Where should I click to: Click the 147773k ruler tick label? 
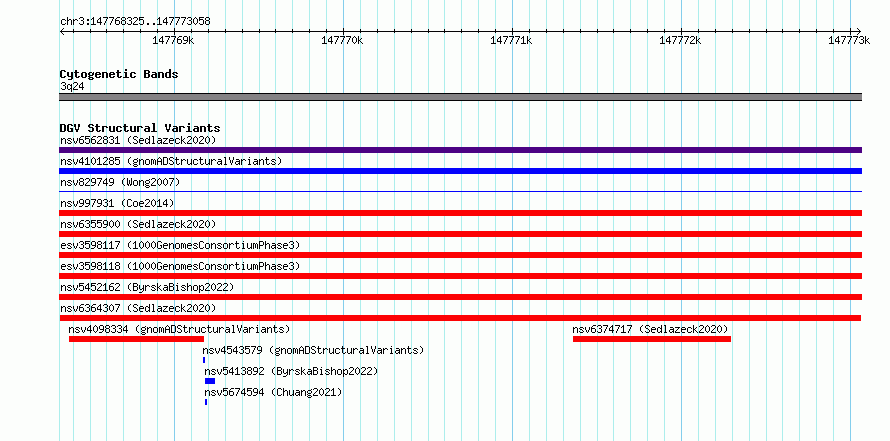849,40
